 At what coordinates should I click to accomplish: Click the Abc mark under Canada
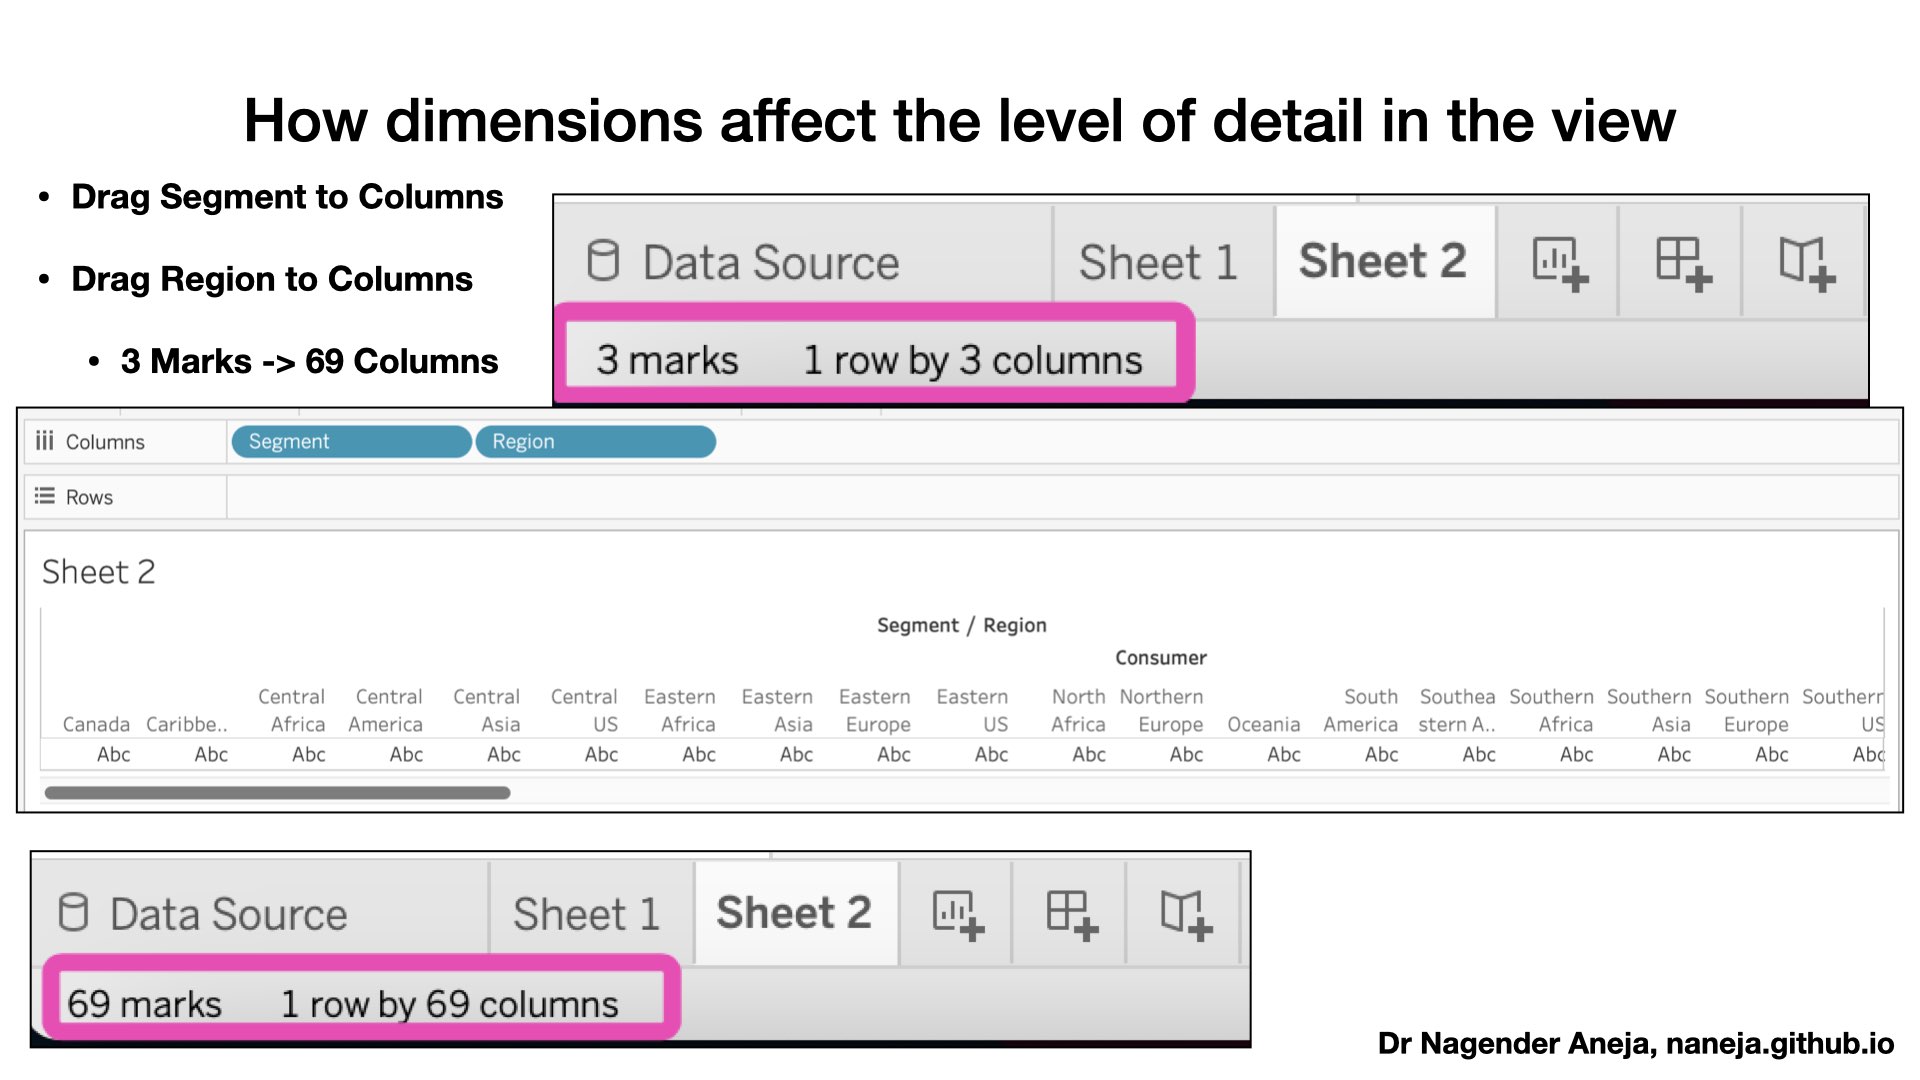[x=113, y=755]
